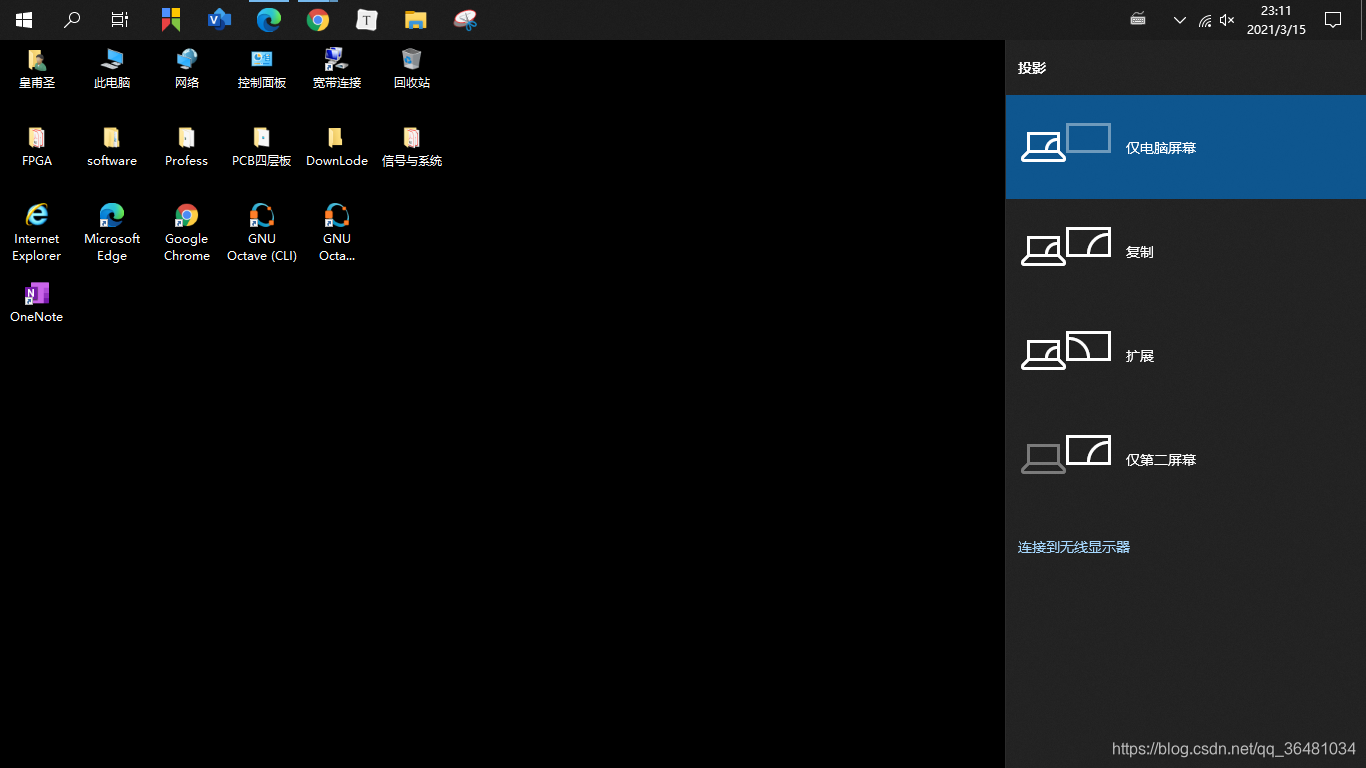Select the truncated GNU Octa... shortcut
This screenshot has height=768, width=1366.
[337, 233]
